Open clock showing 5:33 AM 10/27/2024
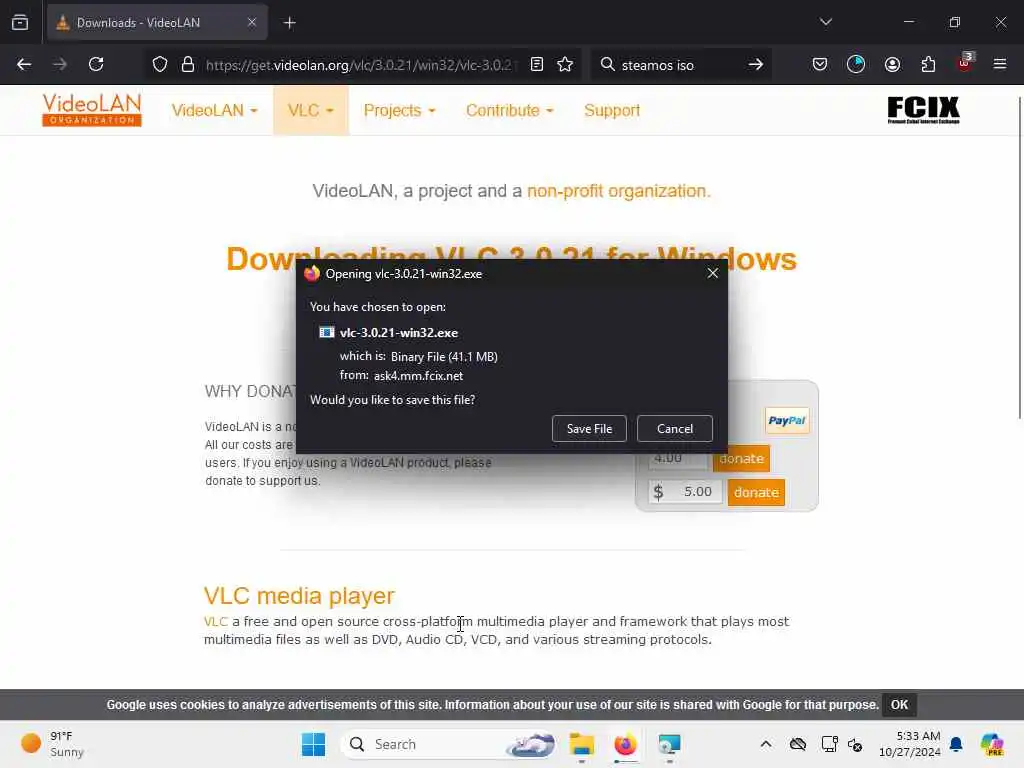Screen dimensions: 1024x768 click(x=910, y=744)
